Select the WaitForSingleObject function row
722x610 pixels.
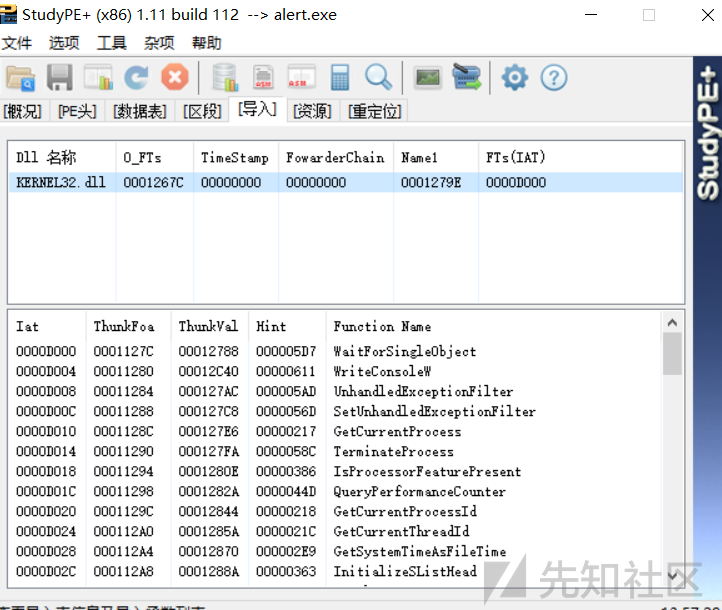click(x=335, y=351)
